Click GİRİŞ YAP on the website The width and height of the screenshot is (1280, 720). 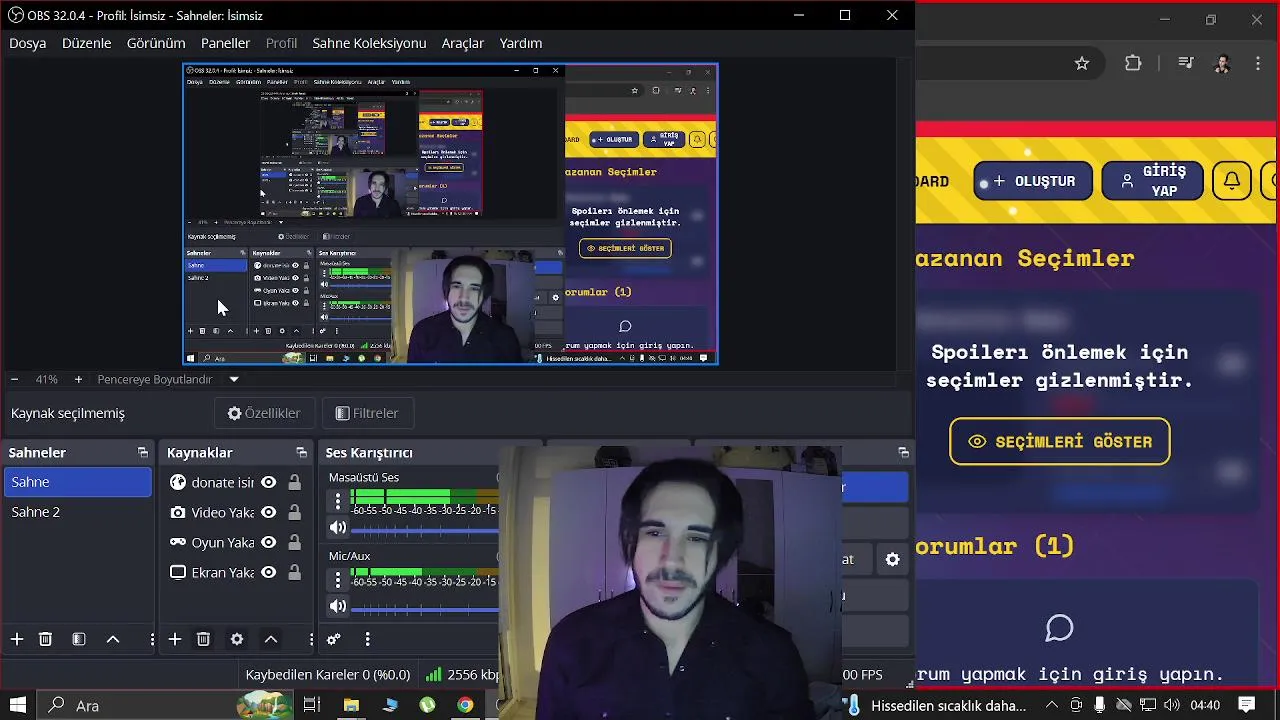tap(1152, 181)
